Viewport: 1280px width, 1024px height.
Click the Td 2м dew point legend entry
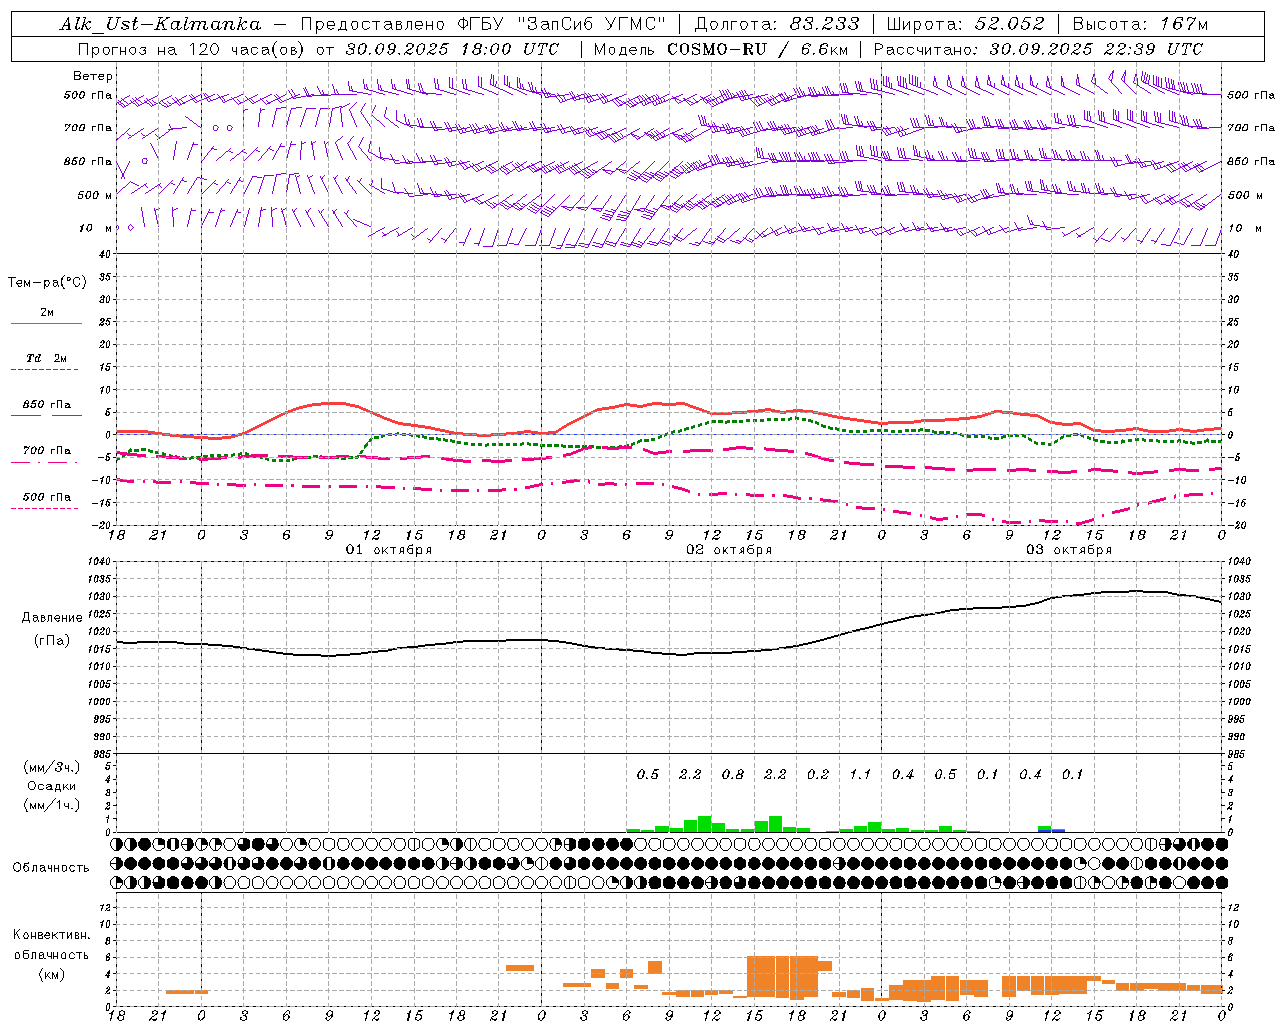pos(47,358)
